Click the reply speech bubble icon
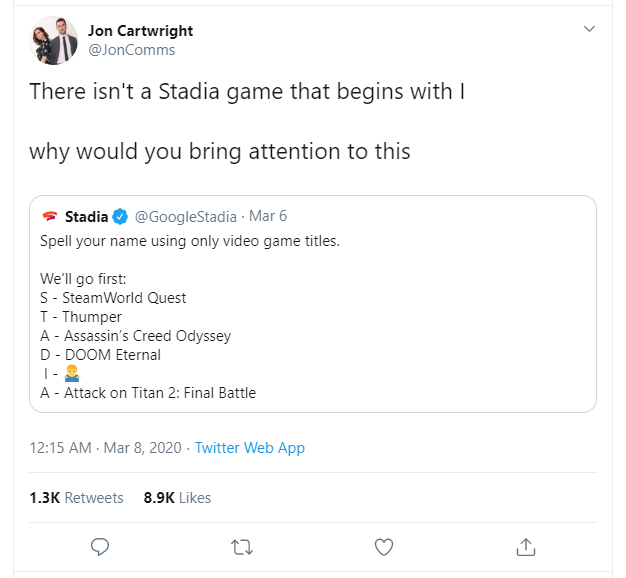Viewport: 626px width, 578px height. click(x=99, y=546)
